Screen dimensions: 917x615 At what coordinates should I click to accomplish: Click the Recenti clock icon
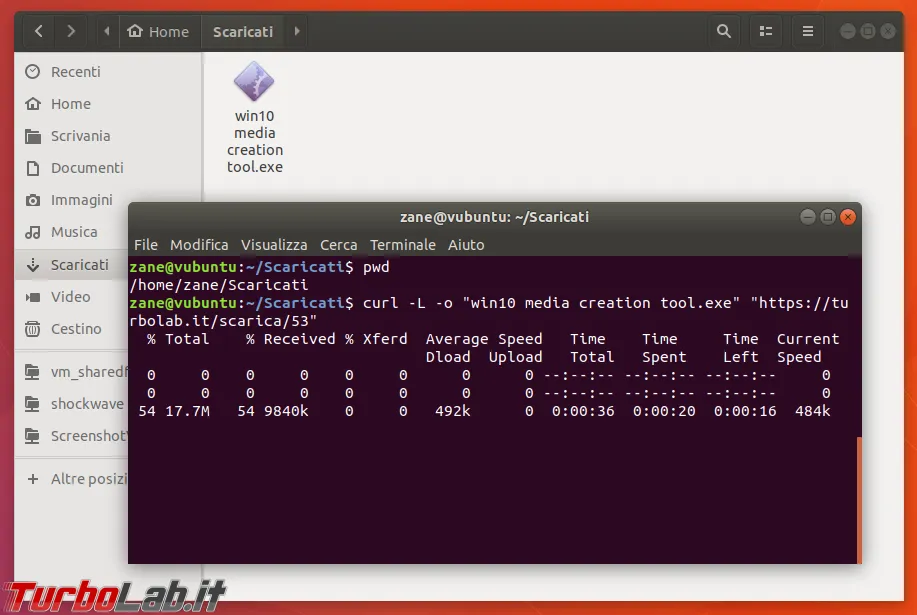point(33,71)
